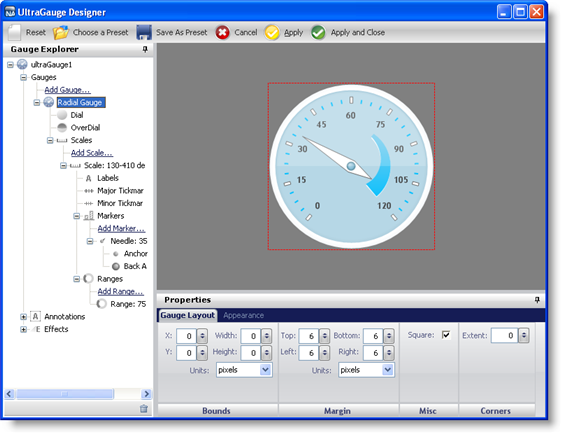Click the Gauge Explorer horizontal scrollbar thumb

[x=65, y=394]
